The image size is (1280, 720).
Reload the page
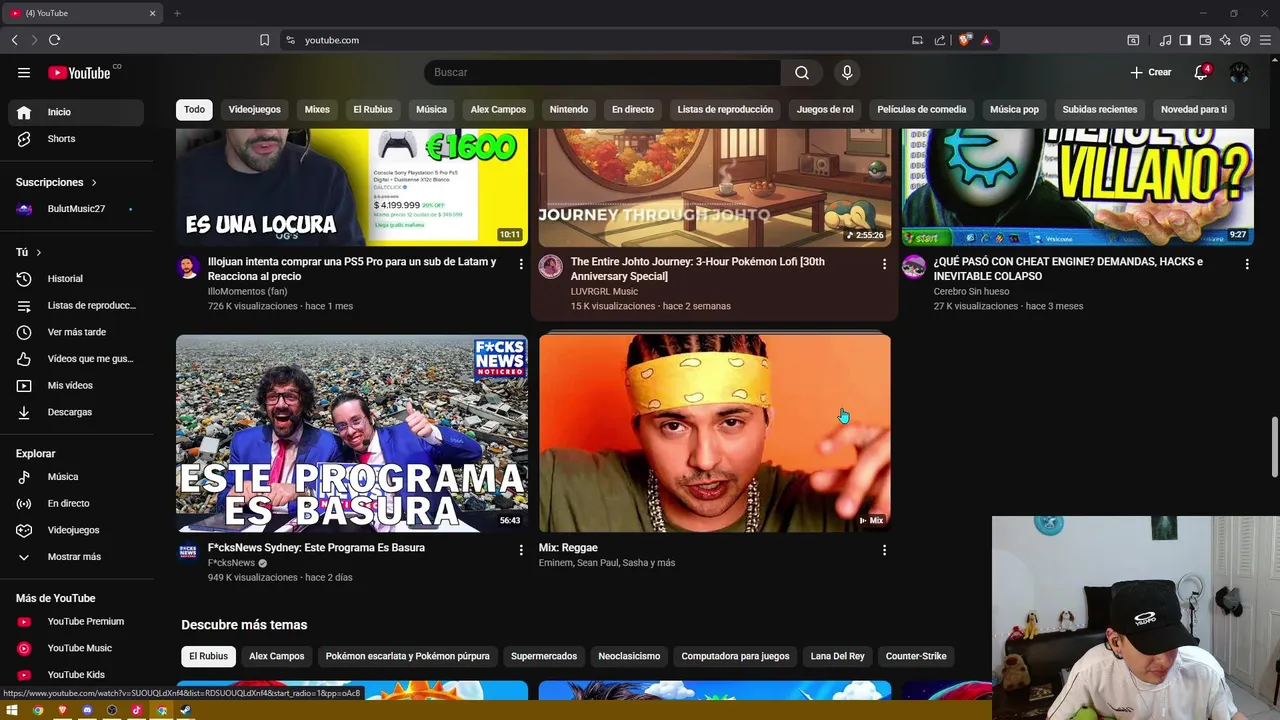(x=54, y=40)
